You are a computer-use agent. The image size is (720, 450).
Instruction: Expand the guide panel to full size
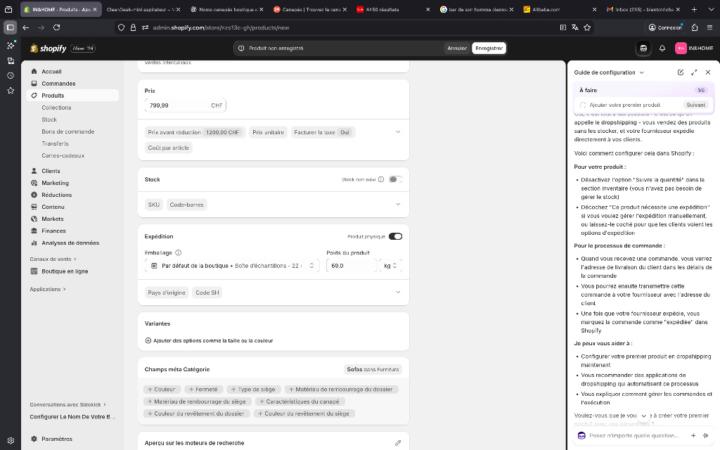(694, 73)
